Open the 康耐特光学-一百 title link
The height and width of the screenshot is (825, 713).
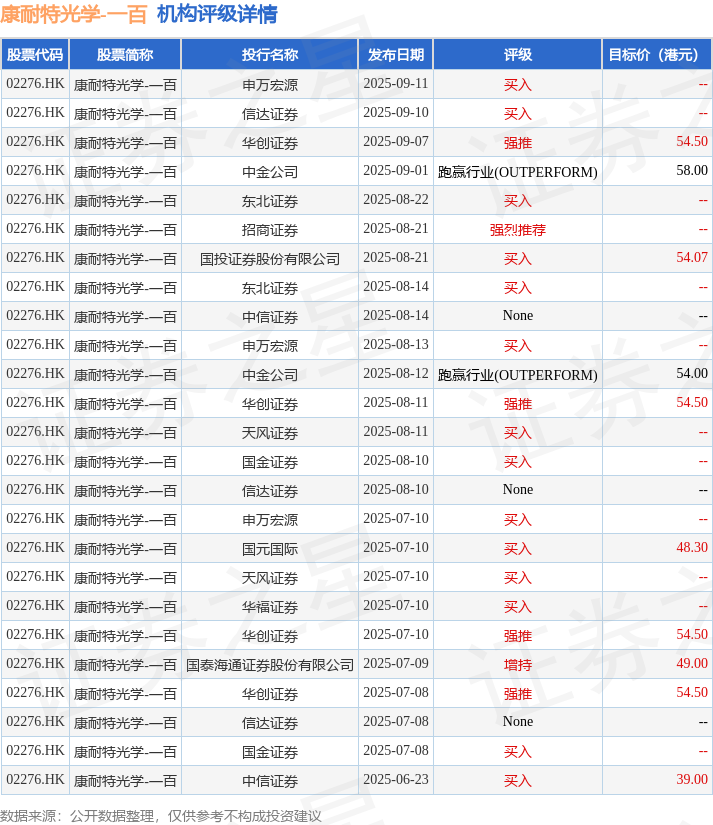point(74,14)
